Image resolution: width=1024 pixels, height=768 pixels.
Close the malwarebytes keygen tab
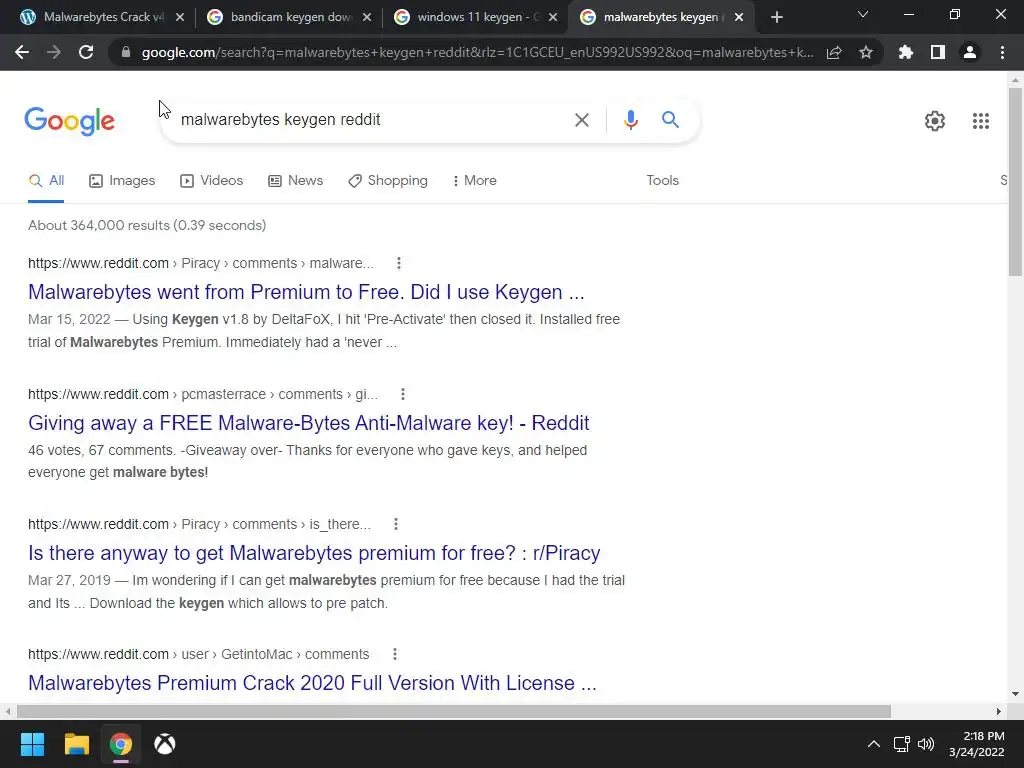click(x=739, y=18)
